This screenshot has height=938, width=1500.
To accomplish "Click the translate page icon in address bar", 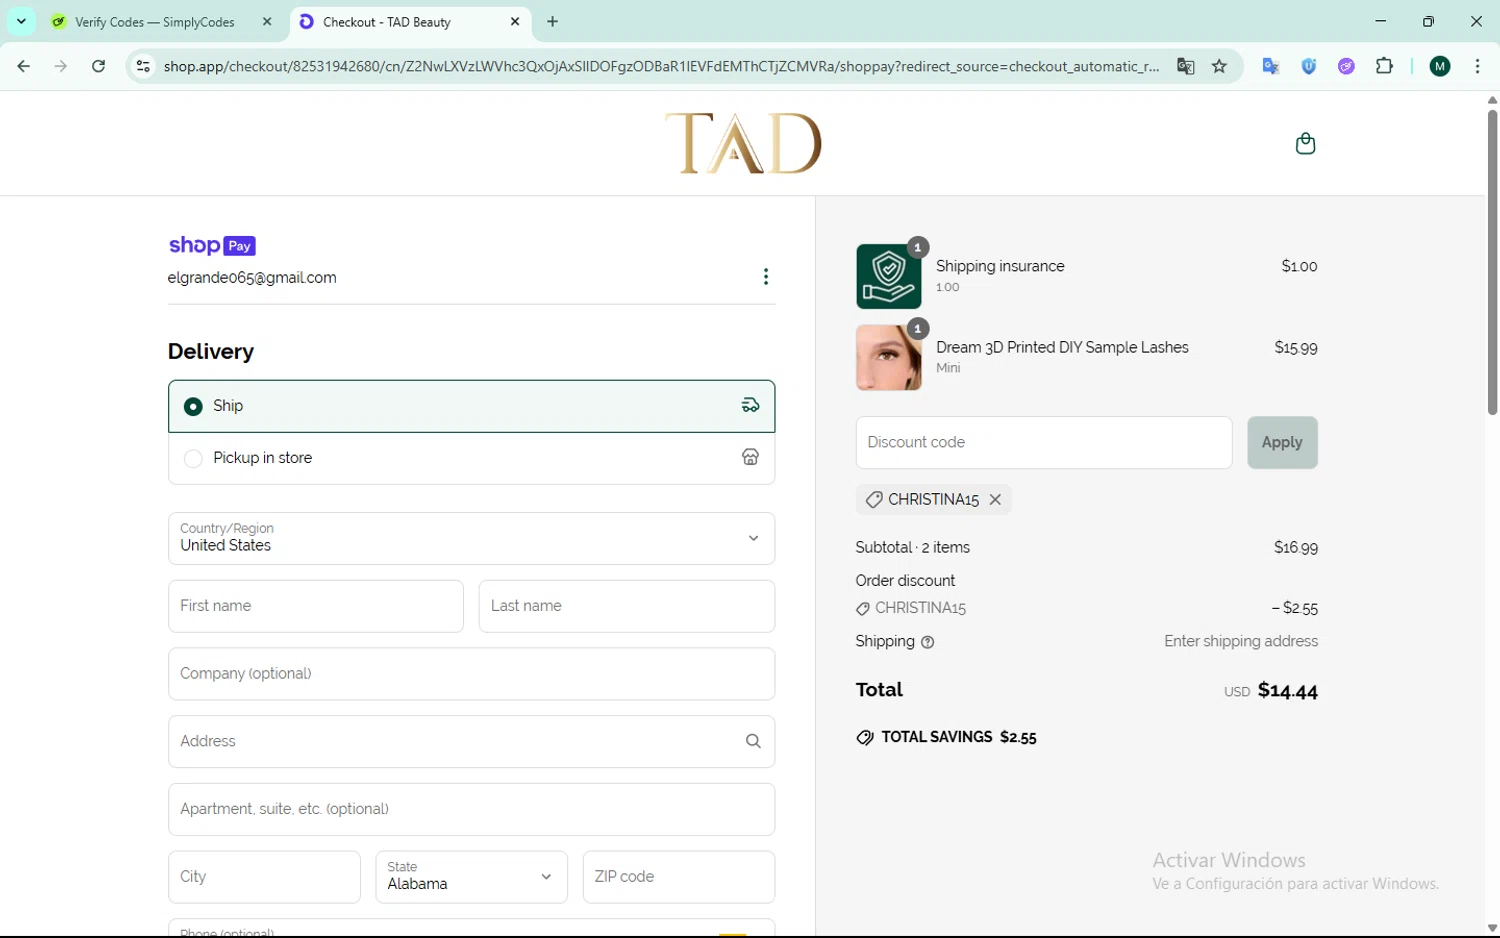I will click(1185, 66).
